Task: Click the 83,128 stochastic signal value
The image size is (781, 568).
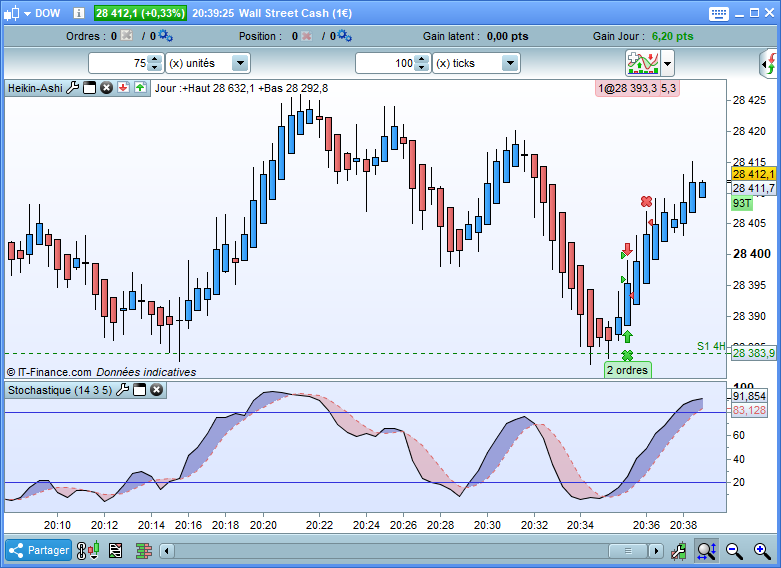Action: 749,410
